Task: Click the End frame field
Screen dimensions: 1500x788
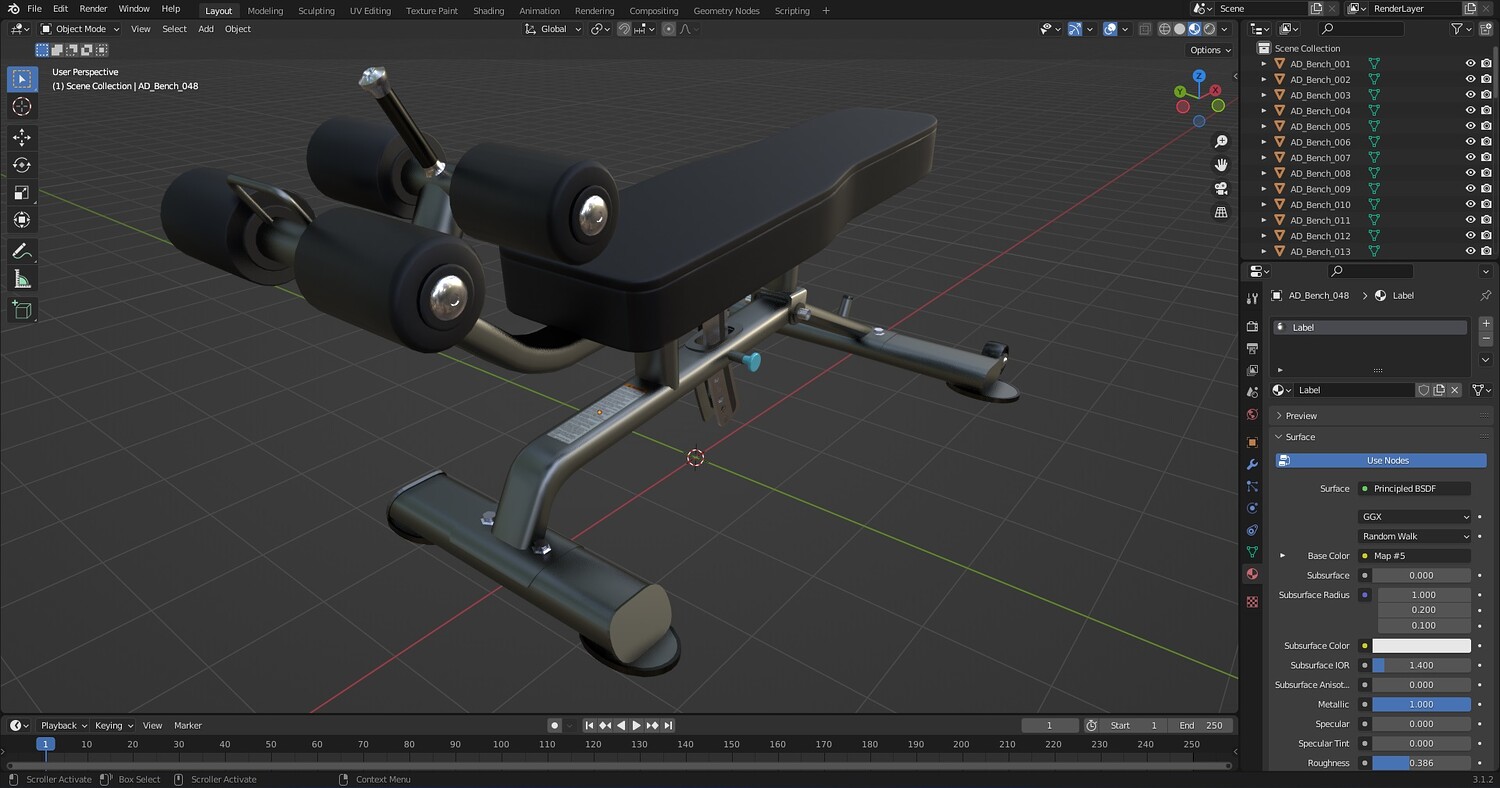Action: [x=1201, y=725]
